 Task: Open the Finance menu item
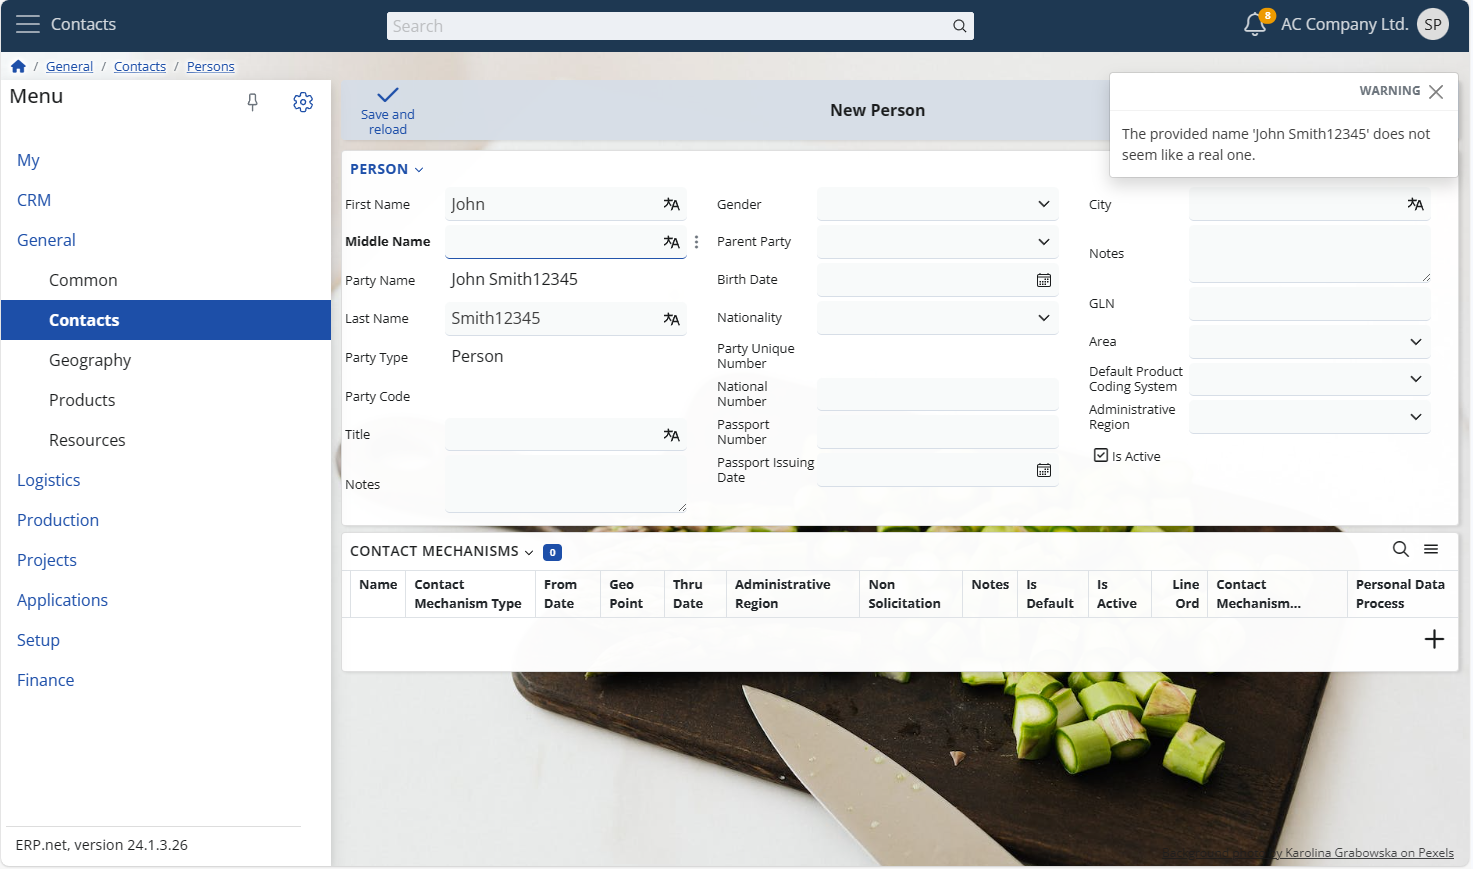point(46,680)
